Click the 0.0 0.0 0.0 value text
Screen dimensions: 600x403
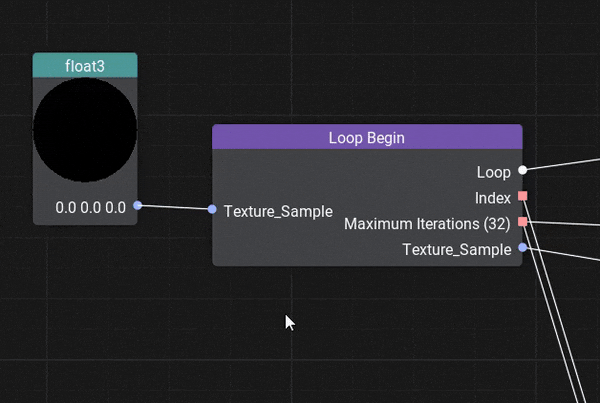[90, 208]
